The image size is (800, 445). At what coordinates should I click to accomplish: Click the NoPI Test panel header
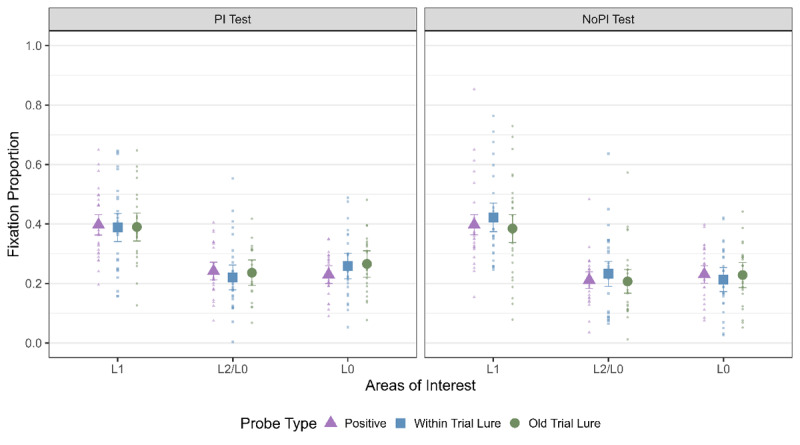[x=608, y=19]
